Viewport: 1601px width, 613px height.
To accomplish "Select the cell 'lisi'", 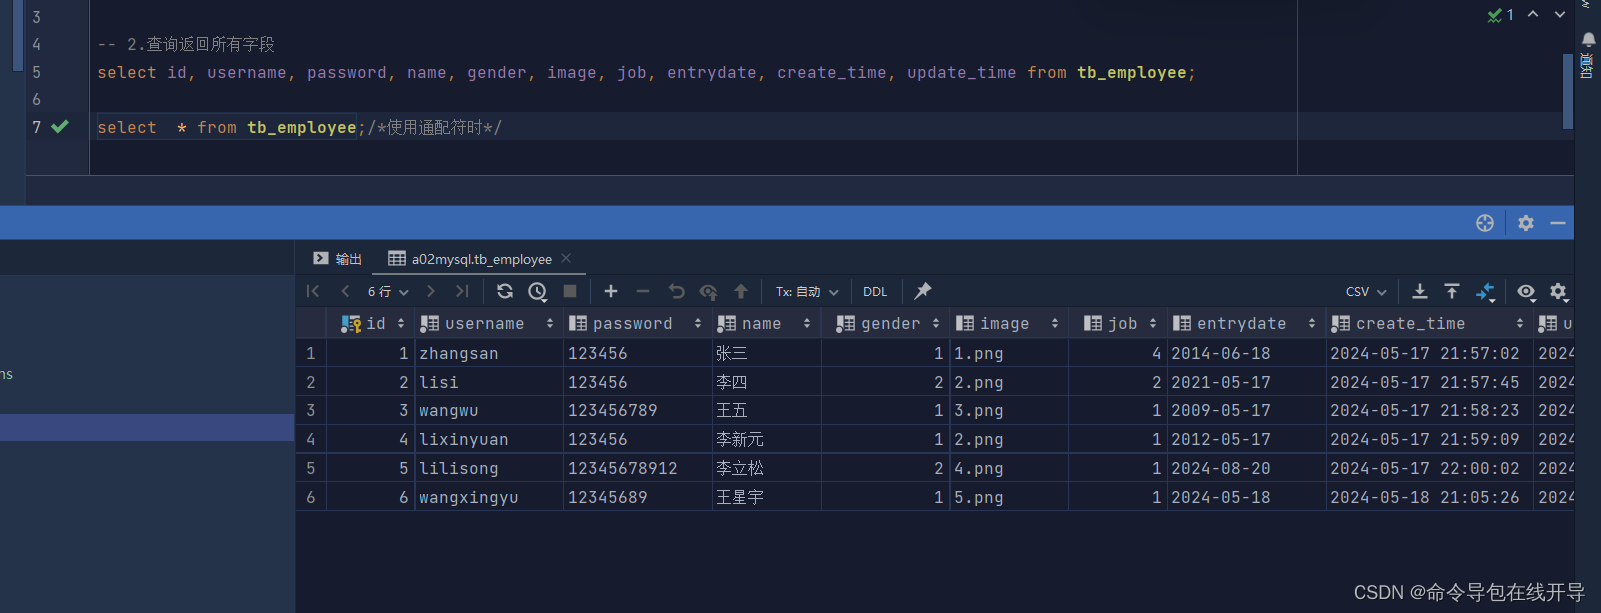I will pos(489,382).
